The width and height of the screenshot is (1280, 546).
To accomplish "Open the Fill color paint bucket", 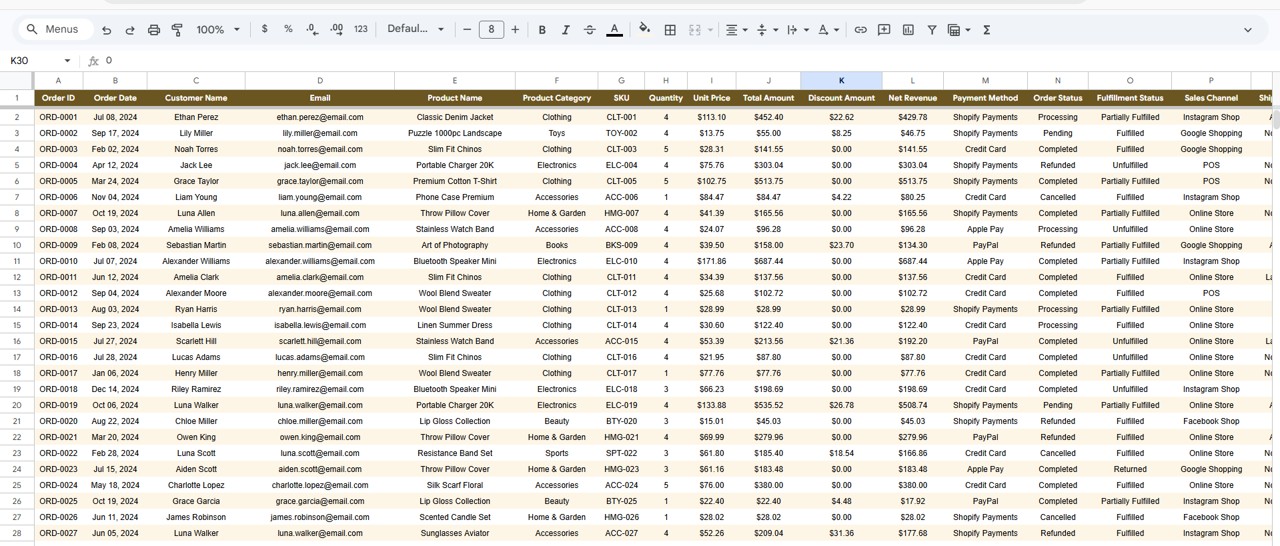I will [x=644, y=30].
